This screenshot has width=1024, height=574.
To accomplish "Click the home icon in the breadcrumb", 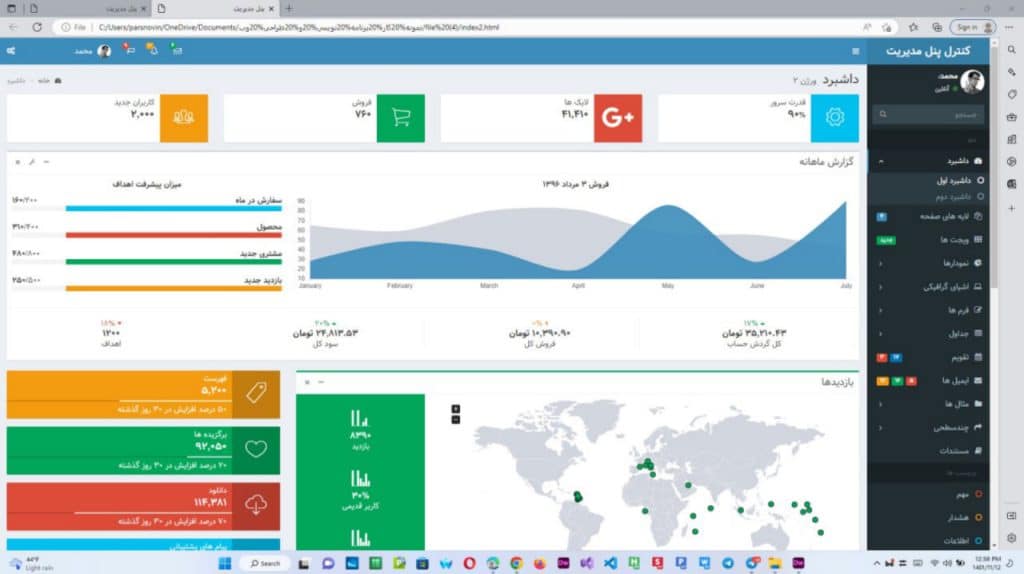I will (x=57, y=80).
